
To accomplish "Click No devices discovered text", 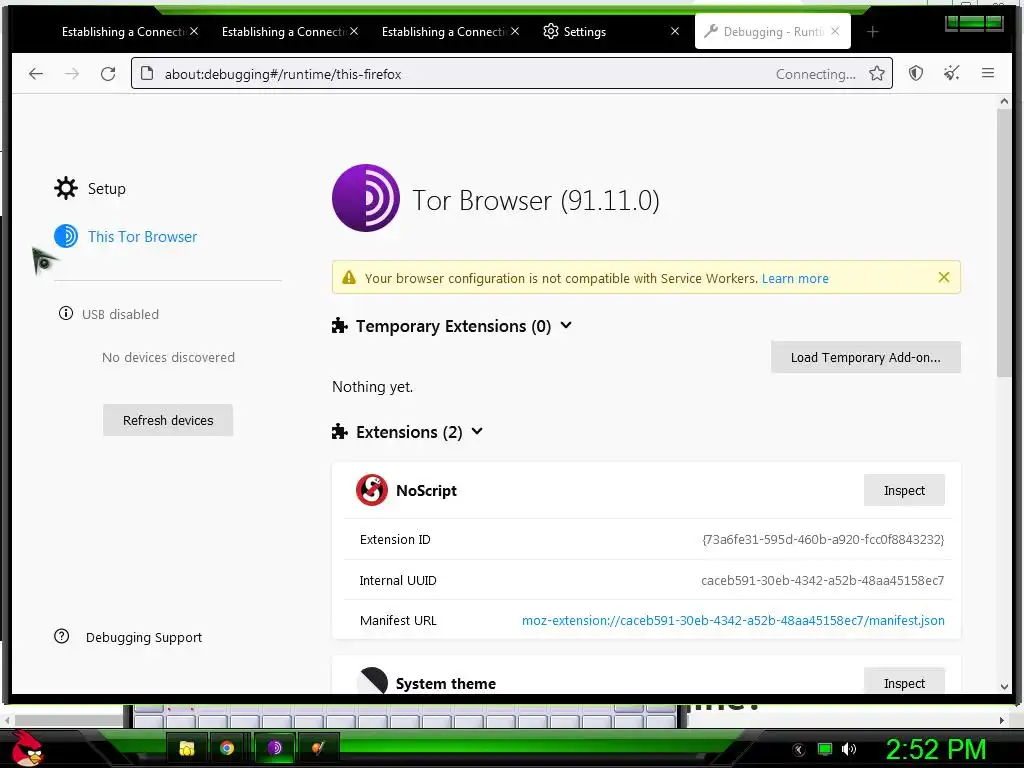I will [x=168, y=357].
